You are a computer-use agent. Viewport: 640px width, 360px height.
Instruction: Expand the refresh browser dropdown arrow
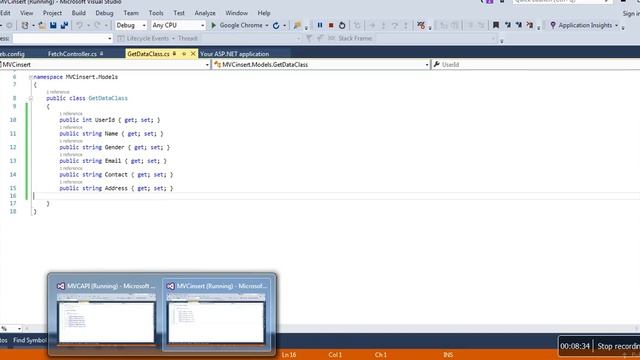[284, 25]
